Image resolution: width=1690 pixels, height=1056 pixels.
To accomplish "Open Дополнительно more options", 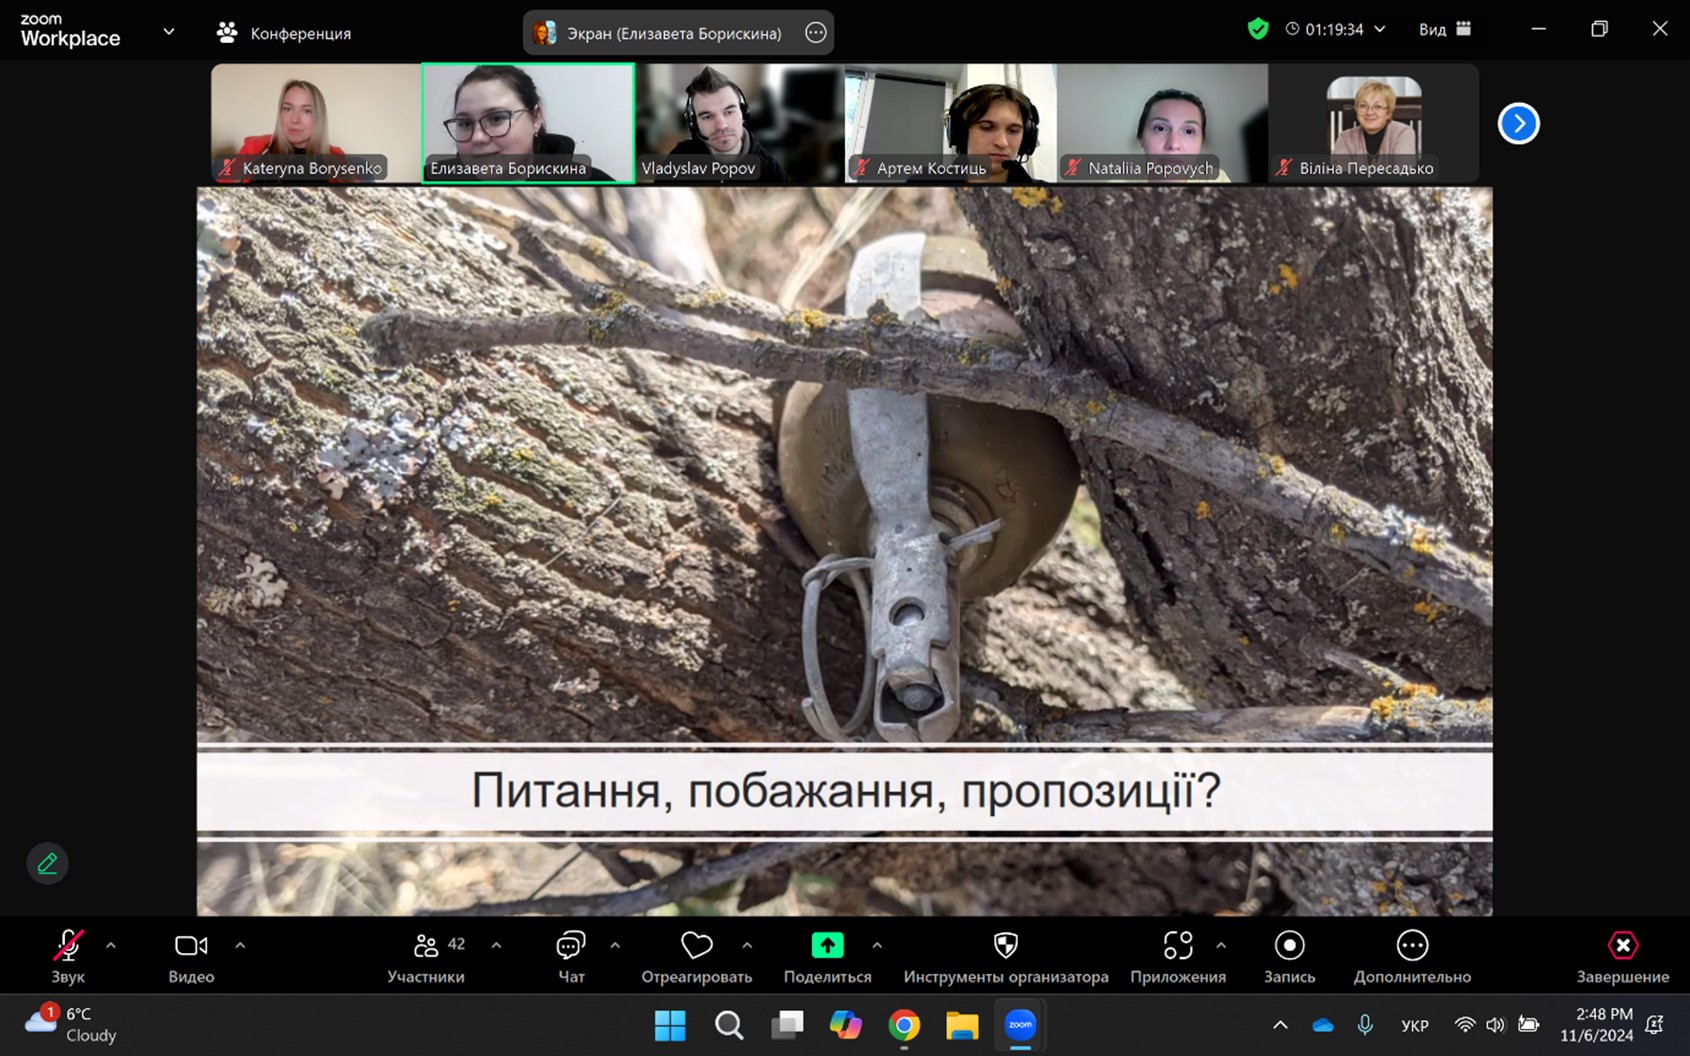I will click(1411, 946).
